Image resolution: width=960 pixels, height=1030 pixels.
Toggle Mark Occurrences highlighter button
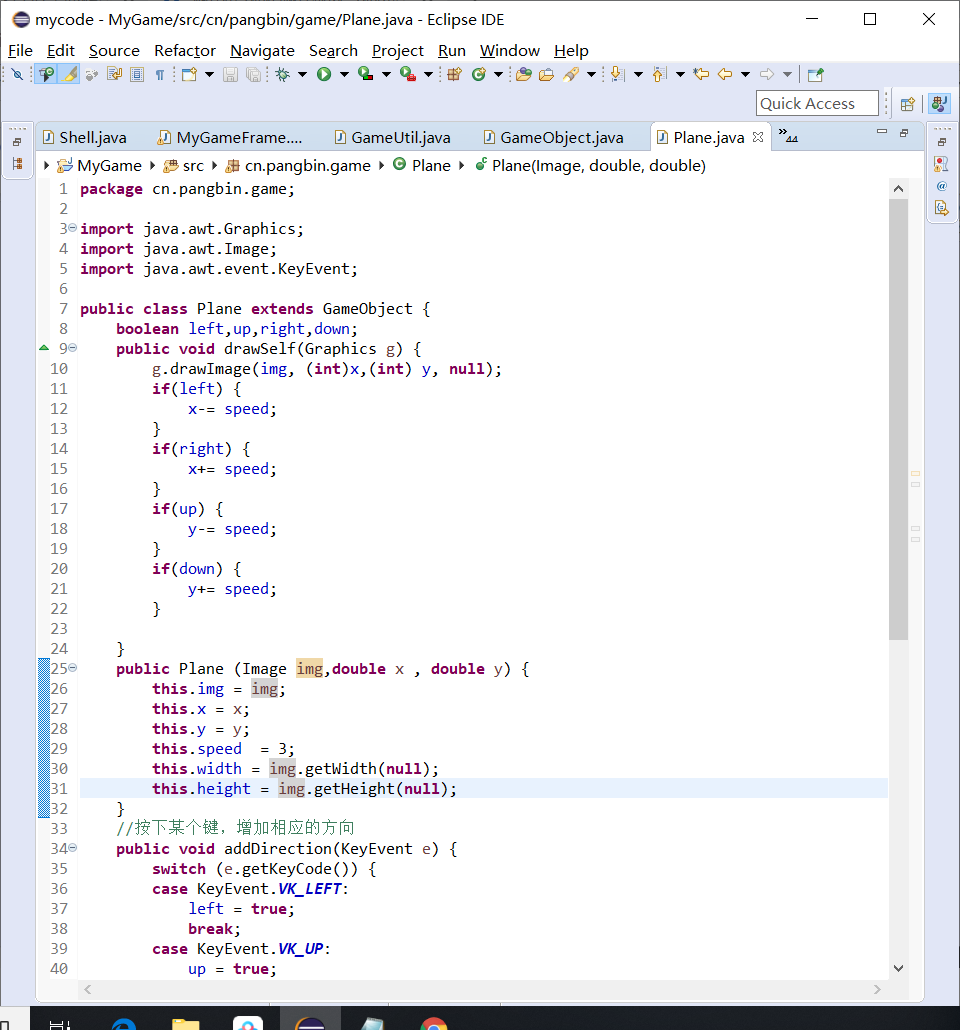pyautogui.click(x=70, y=74)
